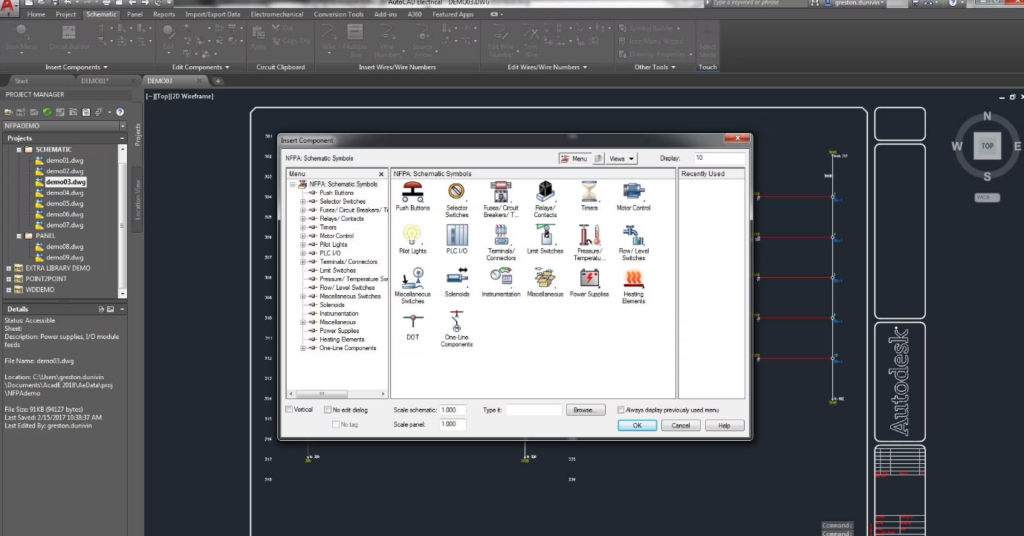The width and height of the screenshot is (1024, 536).
Task: Open the One-Line Components symbol icon
Action: point(456,322)
